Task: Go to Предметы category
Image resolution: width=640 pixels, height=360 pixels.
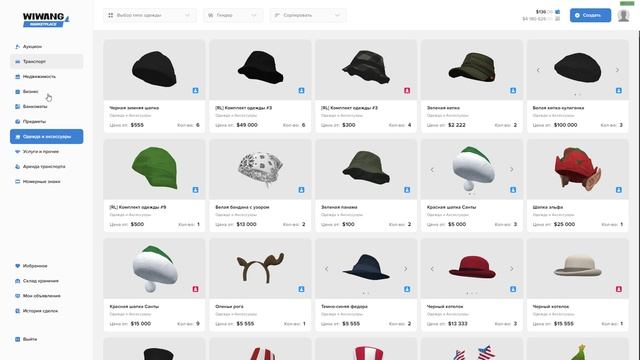Action: point(47,122)
